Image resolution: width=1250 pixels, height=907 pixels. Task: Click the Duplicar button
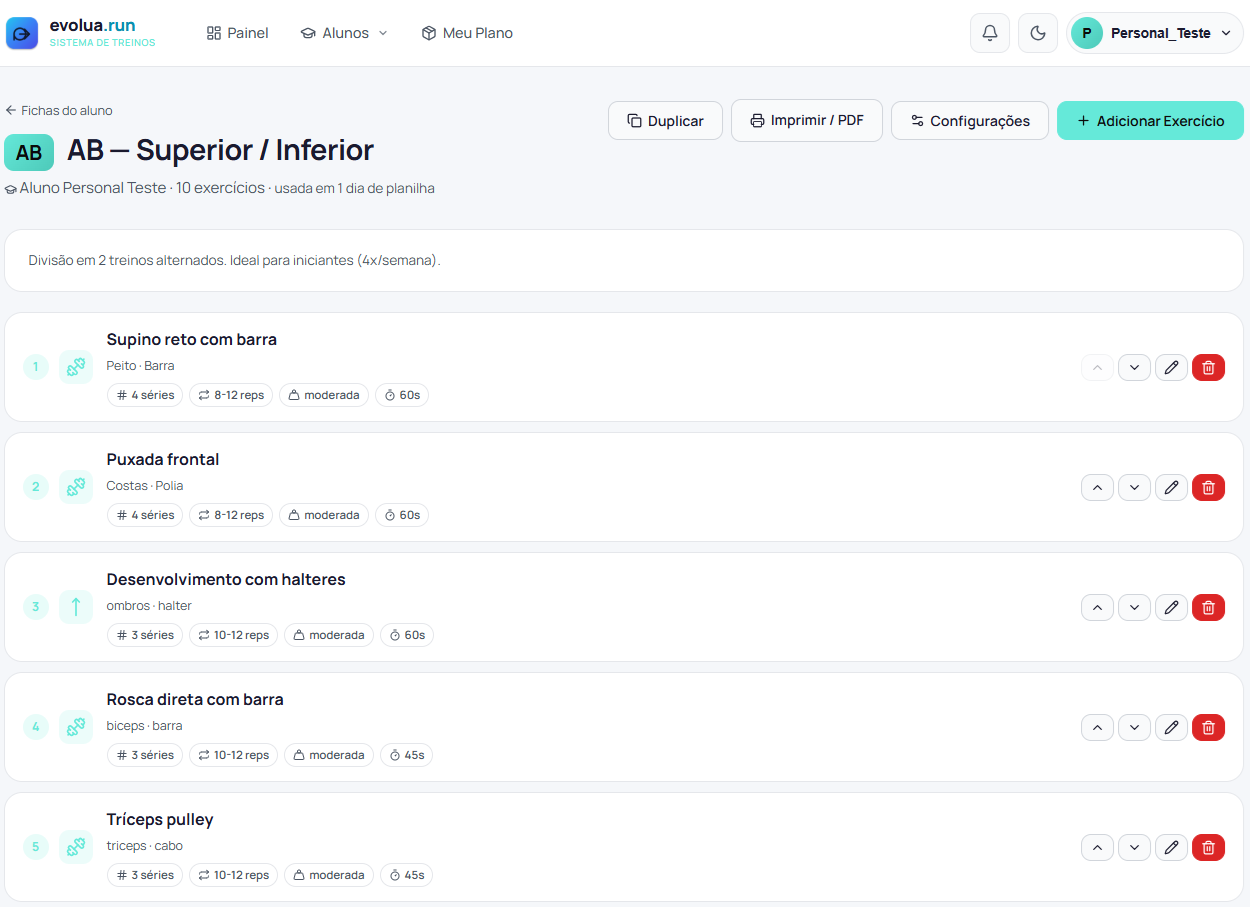tap(666, 120)
